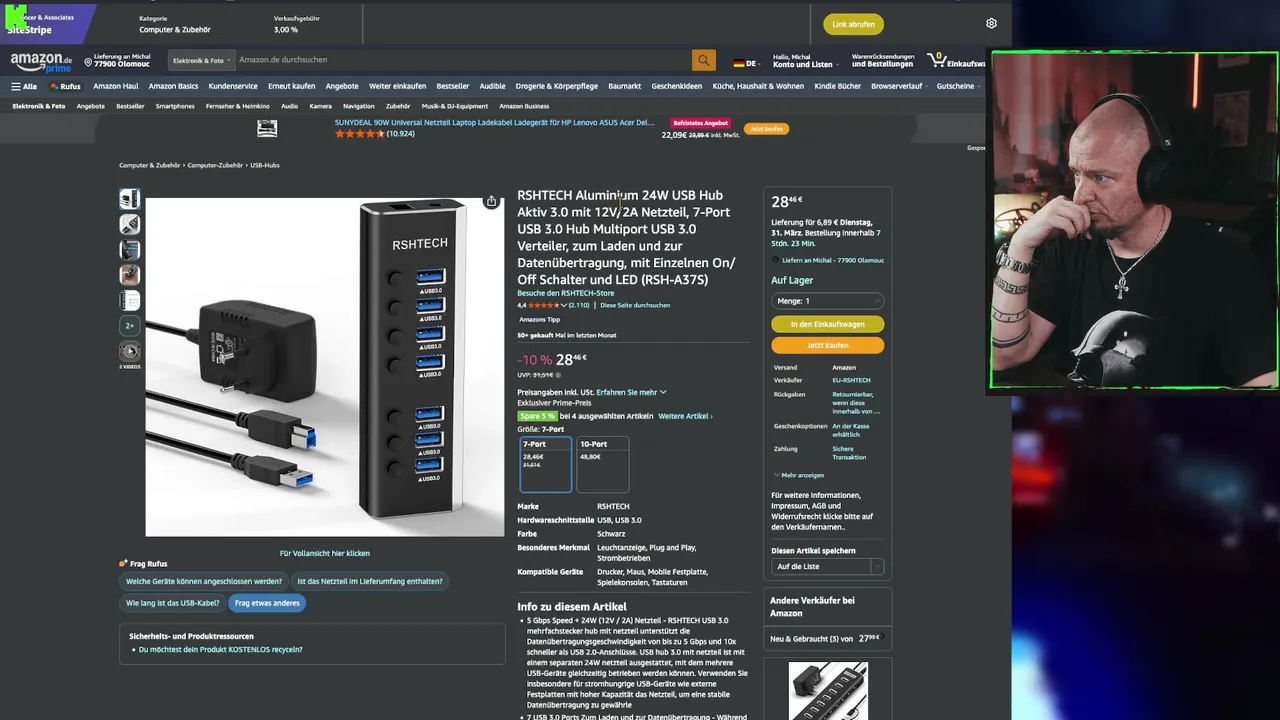Select the third product thumbnail
Screen dimensions: 1280x720
(130, 249)
